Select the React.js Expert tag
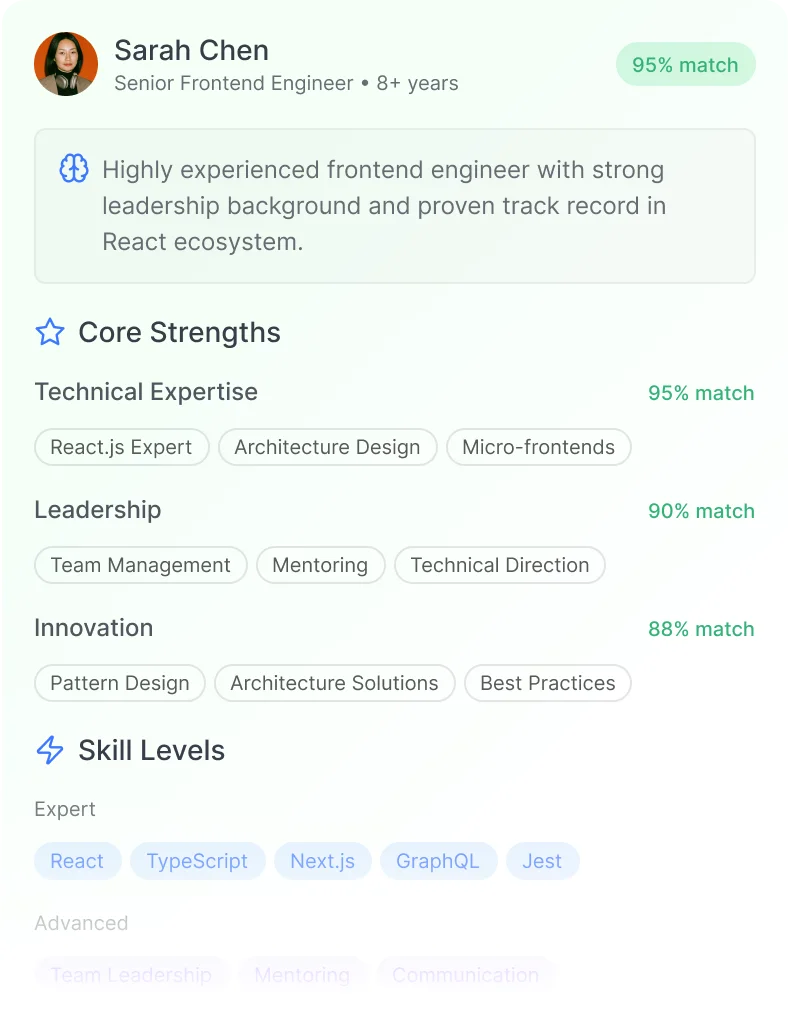The width and height of the screenshot is (790, 1030). (x=121, y=447)
